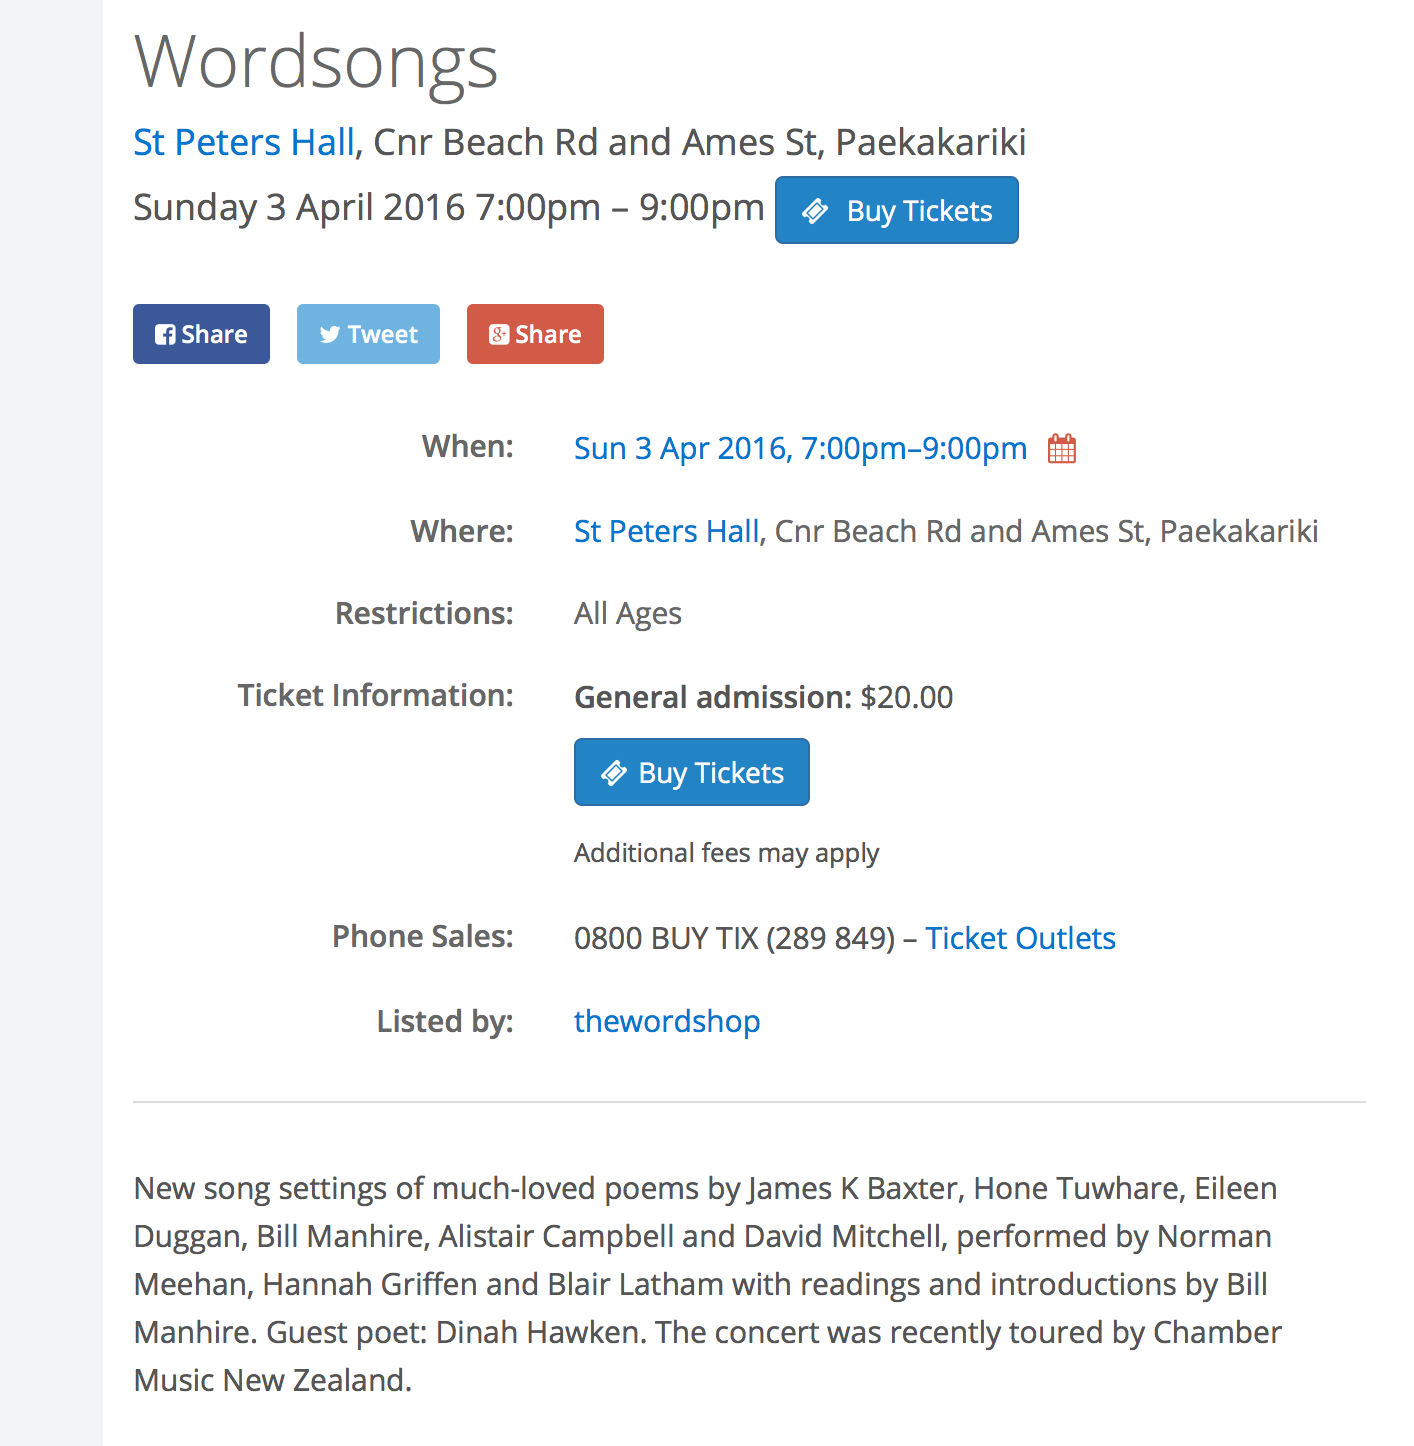Click the ticket icon under General admission
1414x1446 pixels.
[x=613, y=773]
